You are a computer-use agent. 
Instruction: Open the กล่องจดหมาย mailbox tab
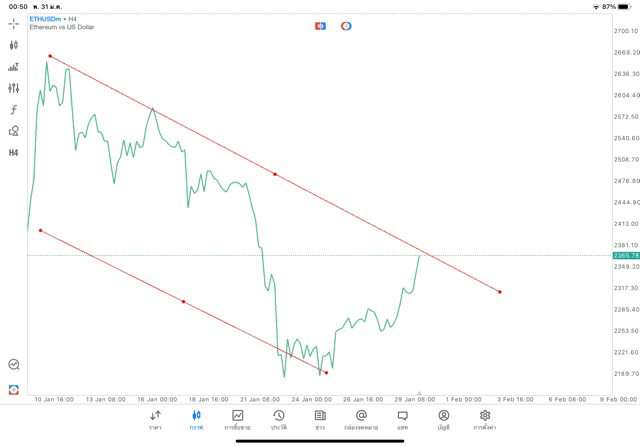(361, 419)
